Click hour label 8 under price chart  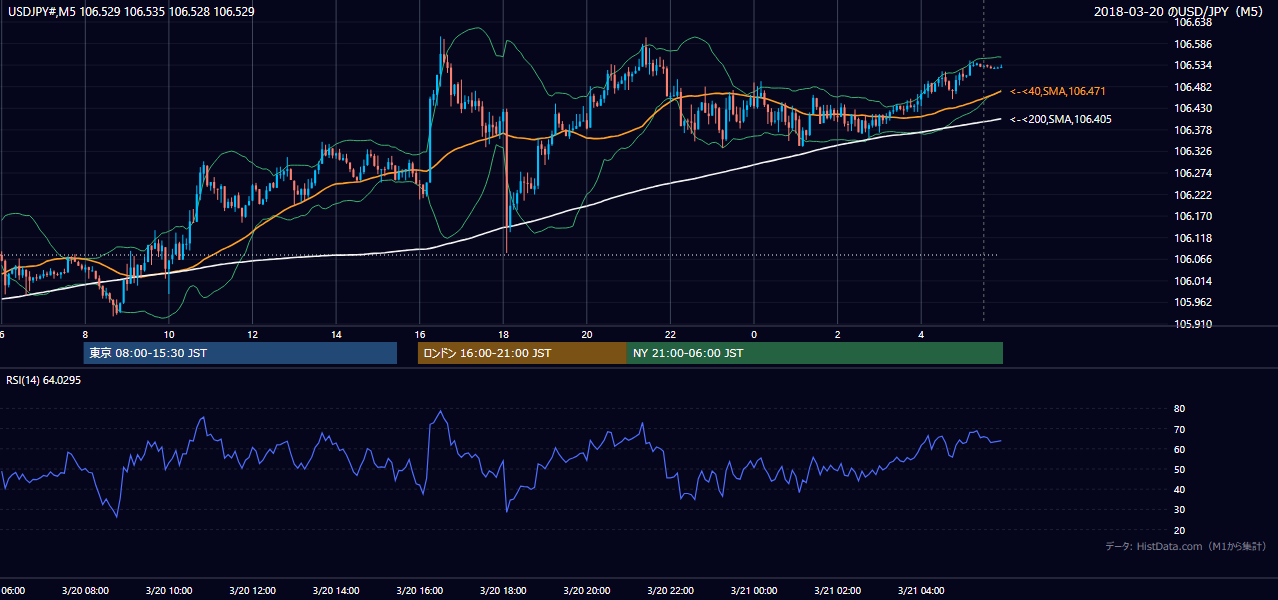85,334
